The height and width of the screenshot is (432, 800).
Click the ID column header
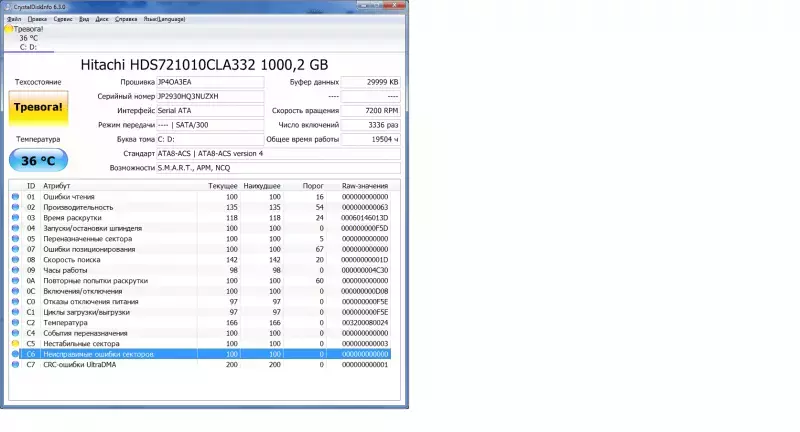pos(31,186)
